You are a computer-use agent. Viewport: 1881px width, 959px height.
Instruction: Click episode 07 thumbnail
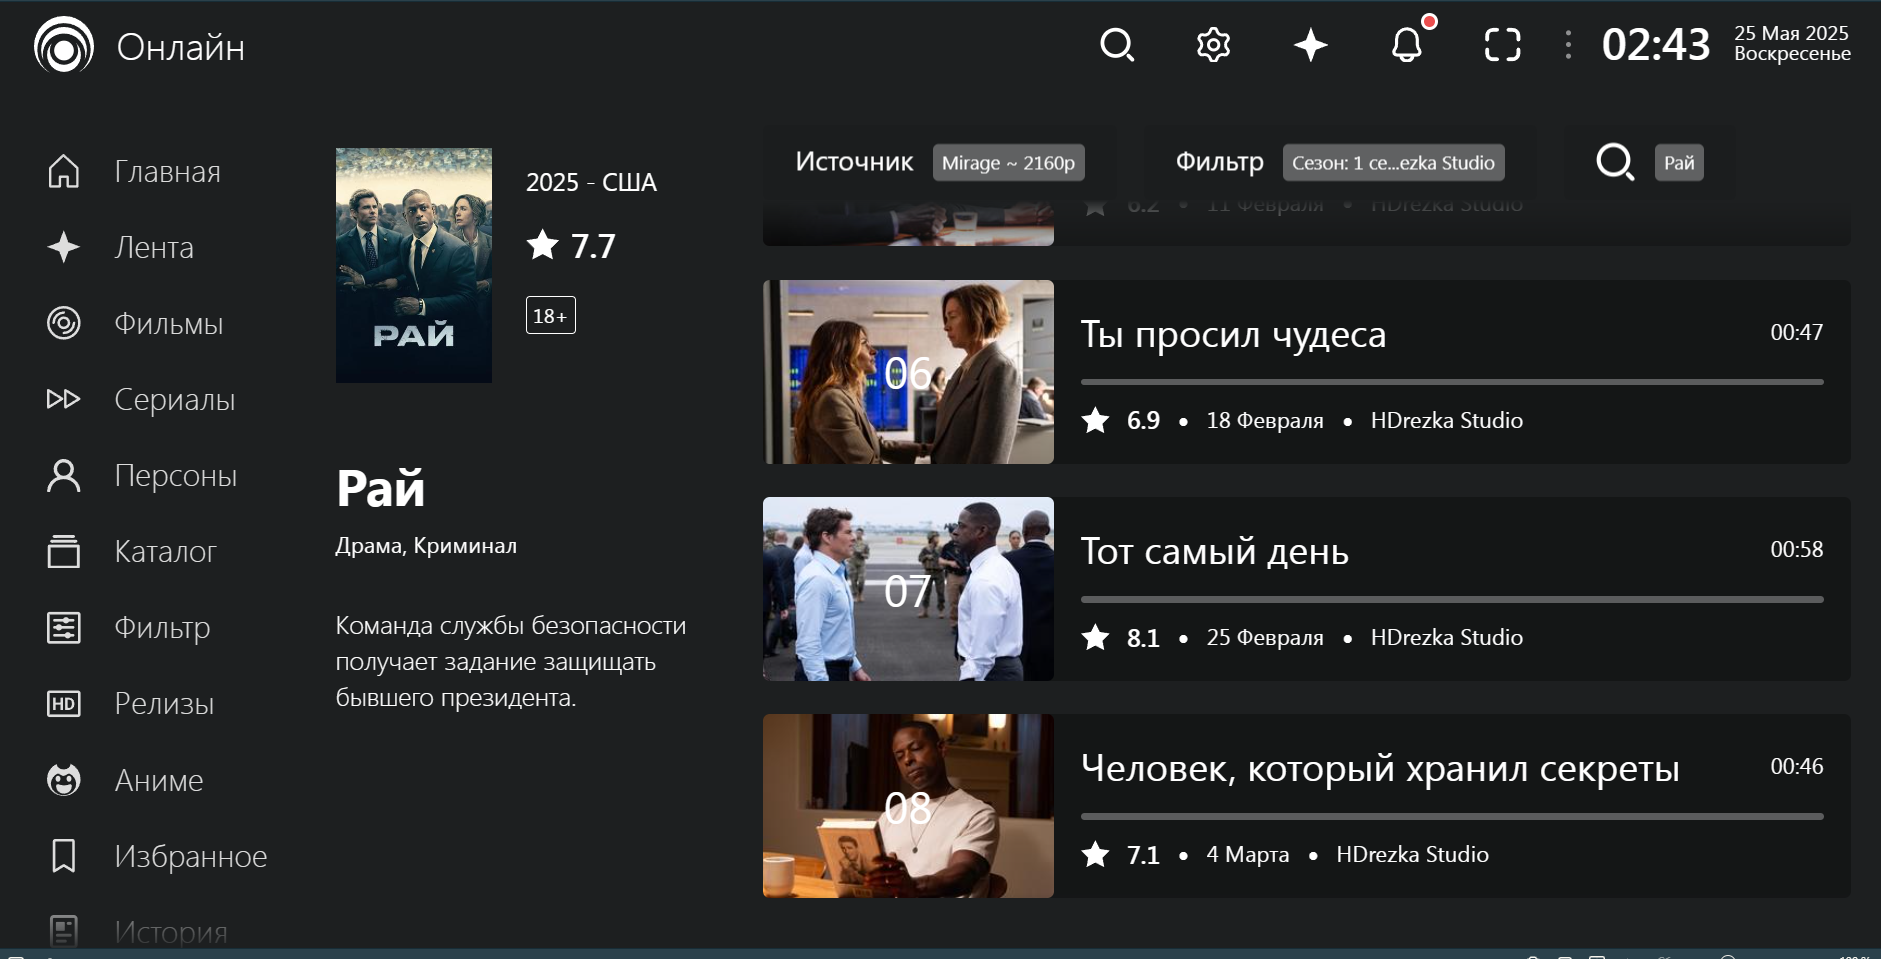pos(908,589)
